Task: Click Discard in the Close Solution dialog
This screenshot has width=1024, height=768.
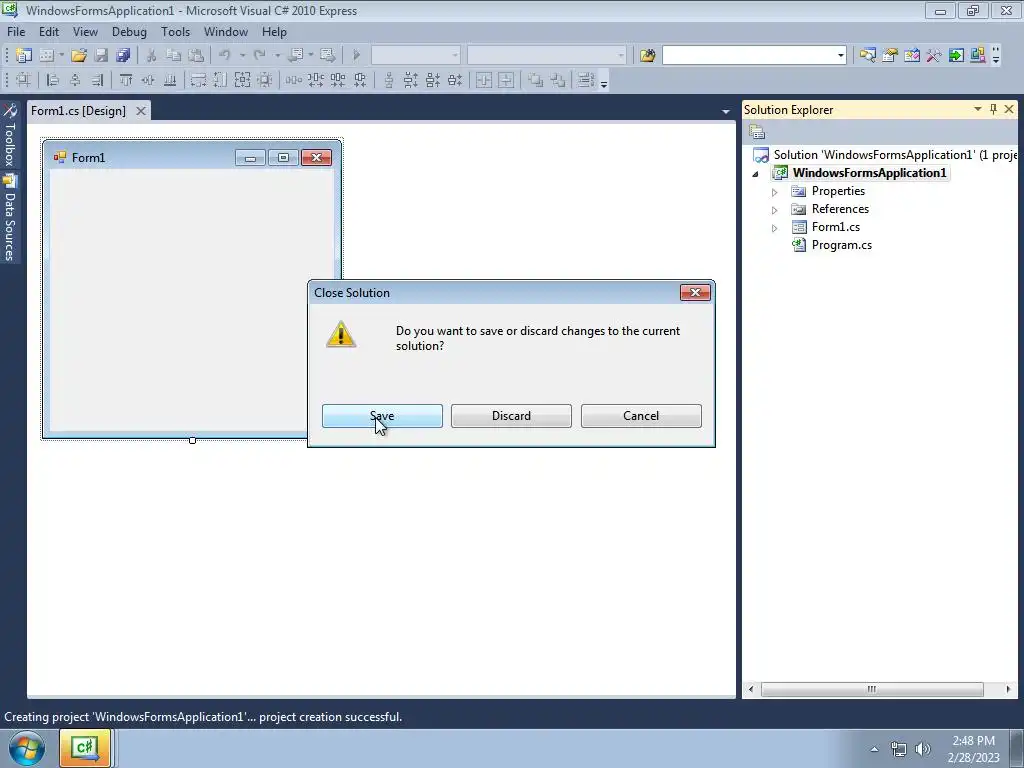Action: [511, 416]
